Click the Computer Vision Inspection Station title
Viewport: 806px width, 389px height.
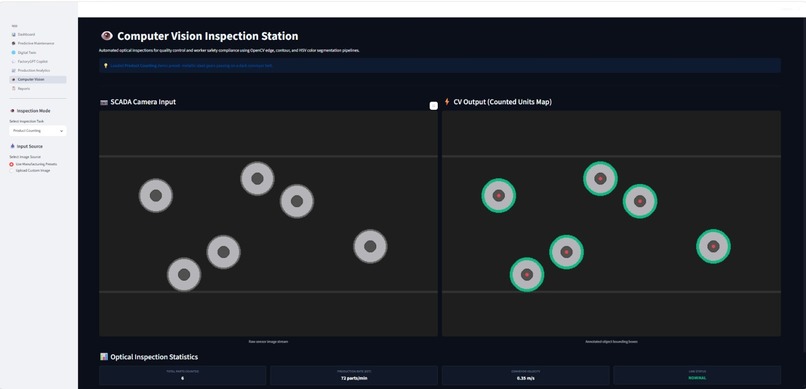click(208, 36)
